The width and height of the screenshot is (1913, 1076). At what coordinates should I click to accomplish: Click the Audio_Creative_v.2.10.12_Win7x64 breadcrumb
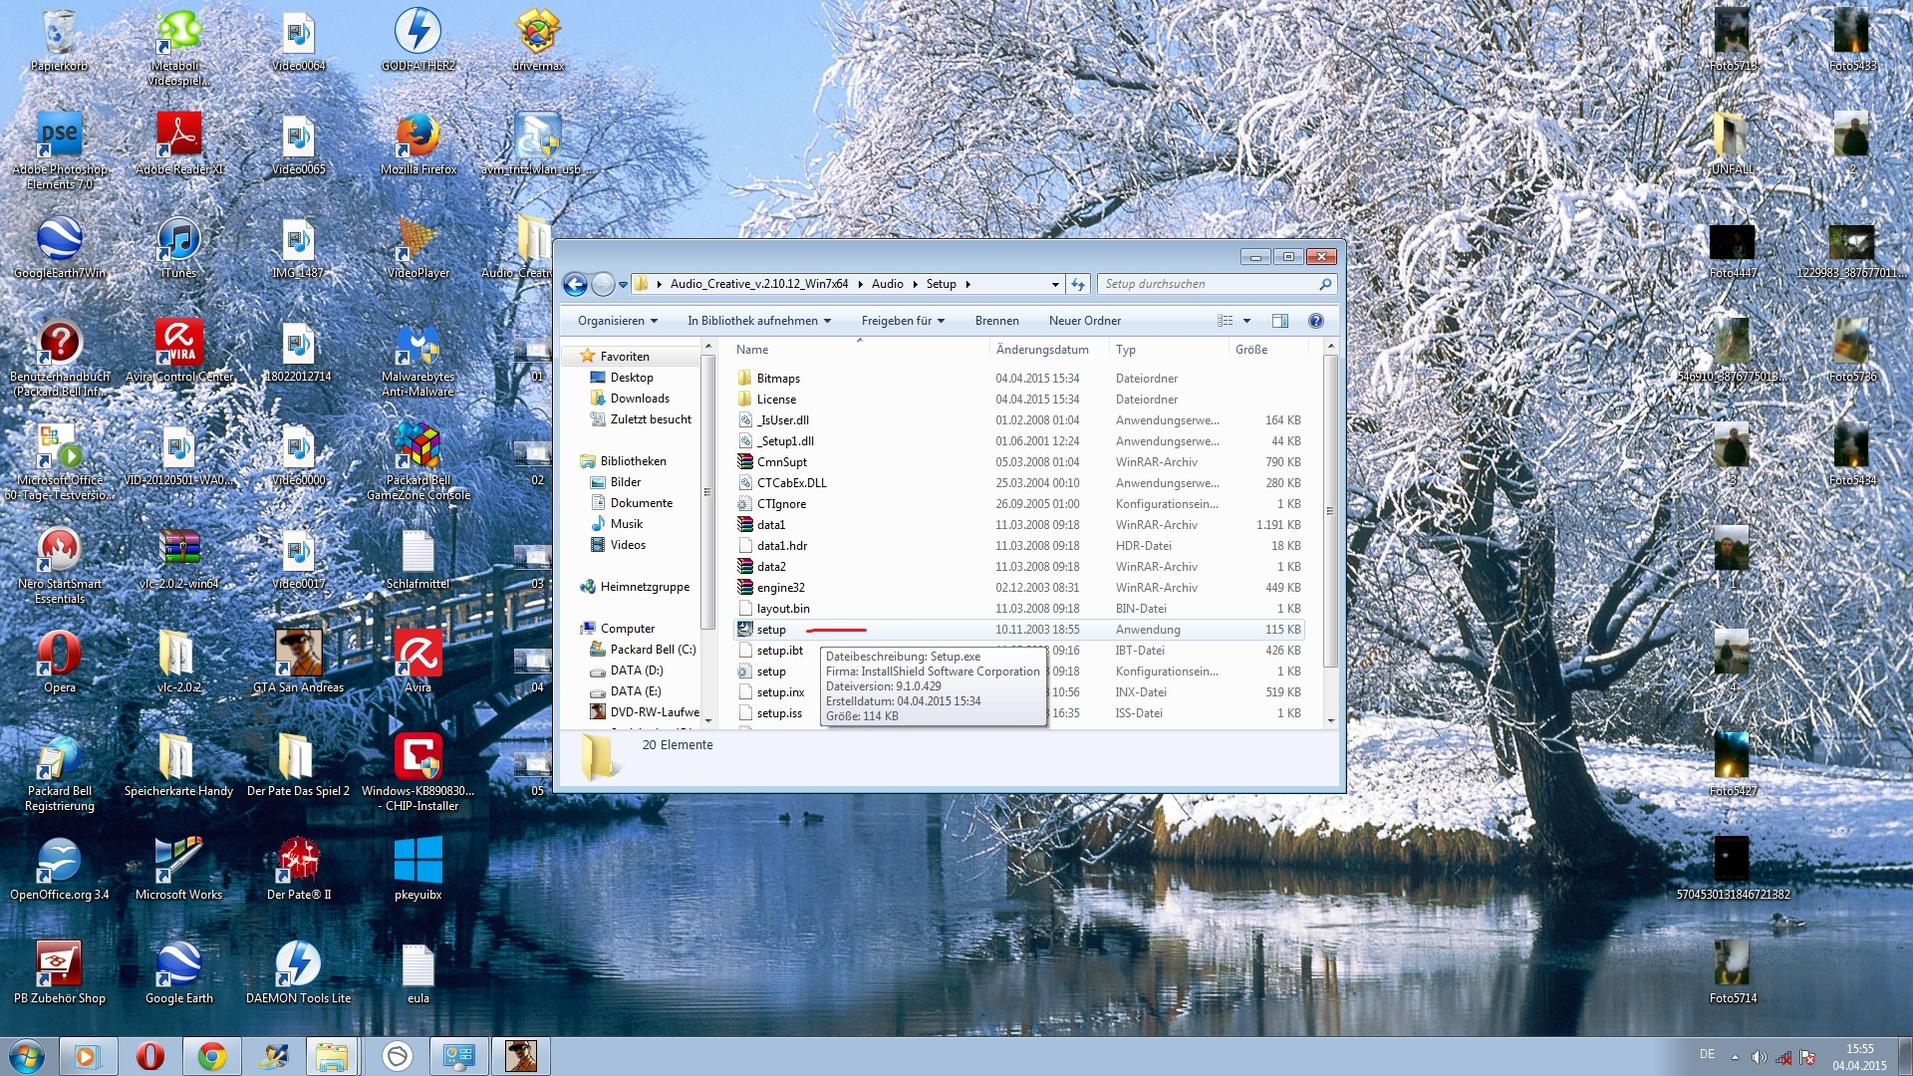[759, 284]
